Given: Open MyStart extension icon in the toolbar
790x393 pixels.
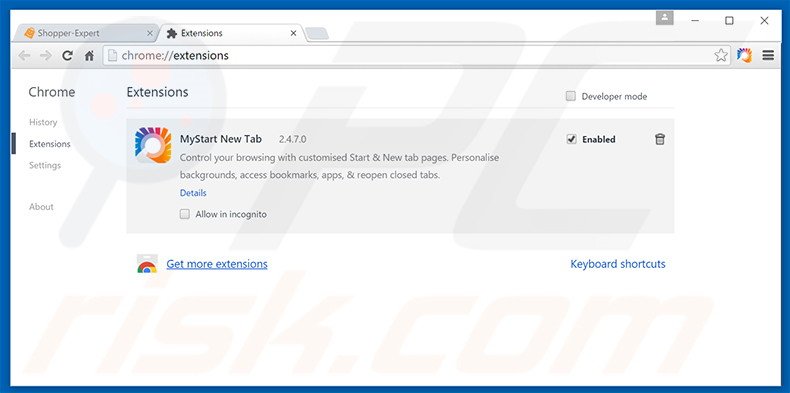Looking at the screenshot, I should point(744,55).
